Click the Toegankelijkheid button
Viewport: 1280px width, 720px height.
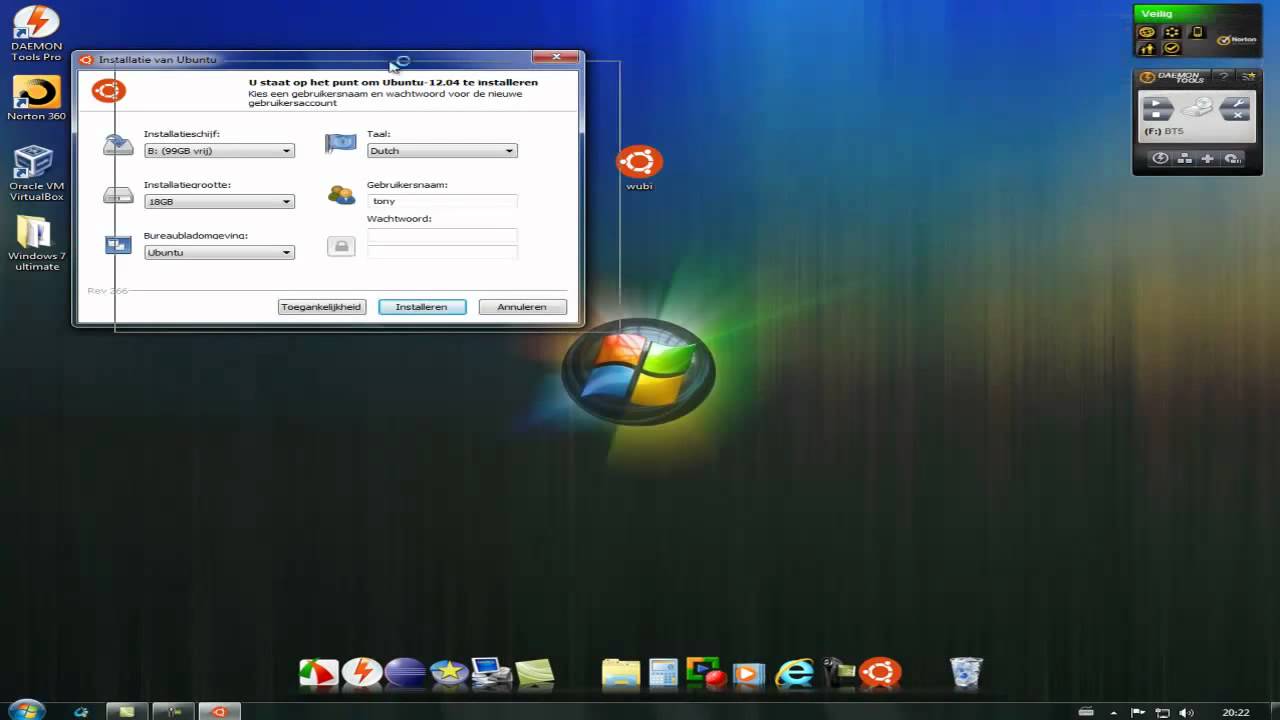point(321,307)
